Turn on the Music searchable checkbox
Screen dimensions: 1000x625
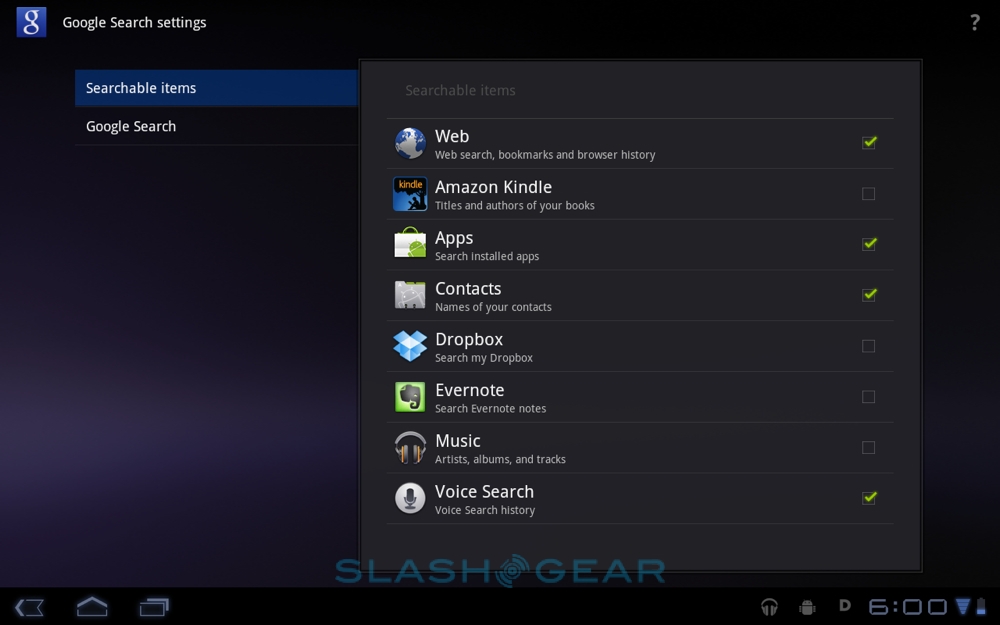click(869, 448)
